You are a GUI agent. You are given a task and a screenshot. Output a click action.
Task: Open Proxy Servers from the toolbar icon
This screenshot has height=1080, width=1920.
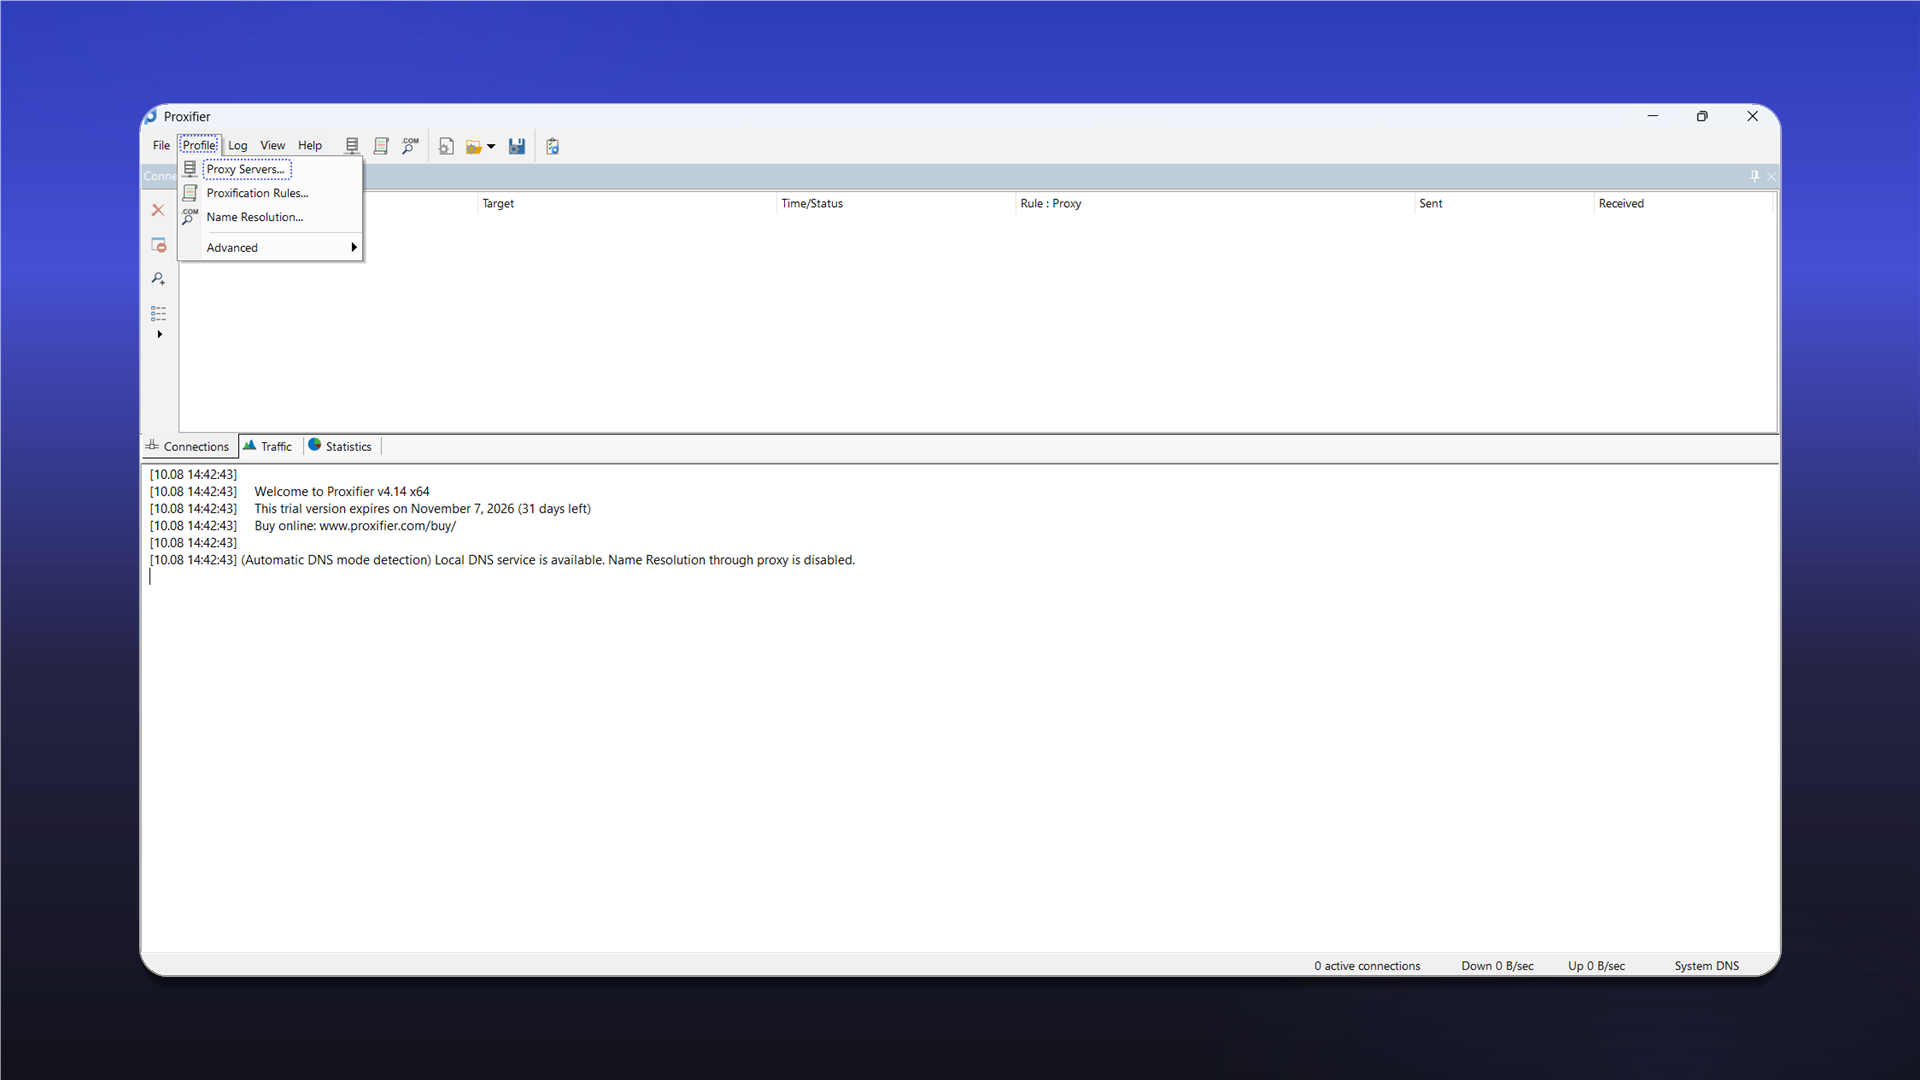[x=352, y=146]
